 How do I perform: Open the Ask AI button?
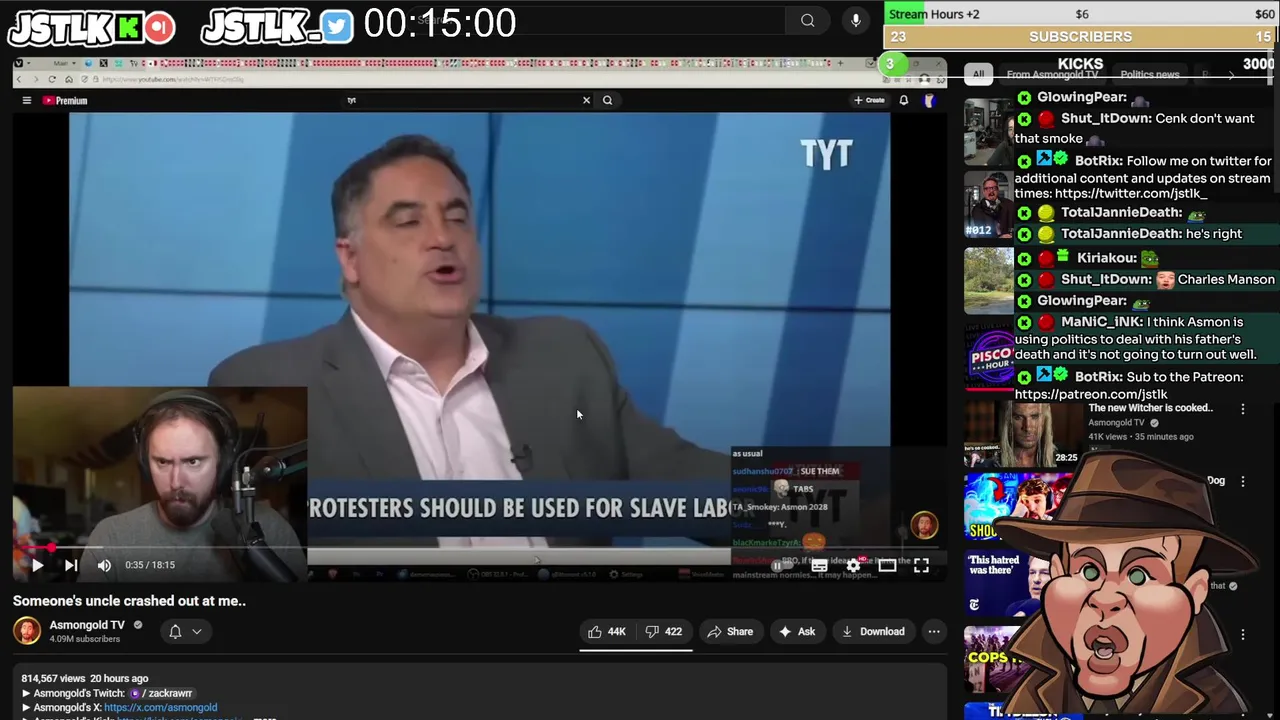point(797,631)
